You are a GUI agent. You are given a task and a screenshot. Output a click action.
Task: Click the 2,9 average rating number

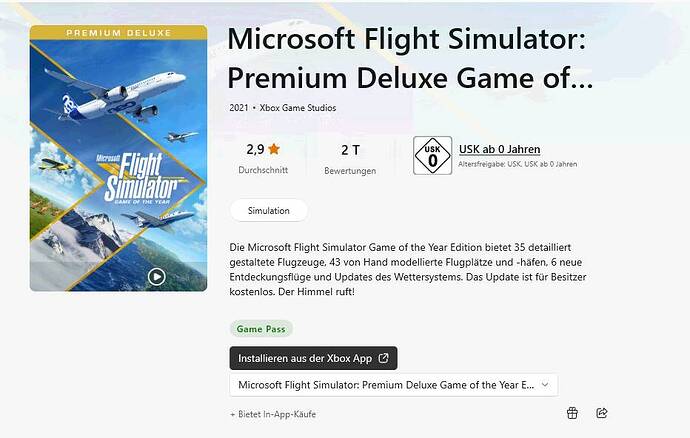click(x=255, y=149)
